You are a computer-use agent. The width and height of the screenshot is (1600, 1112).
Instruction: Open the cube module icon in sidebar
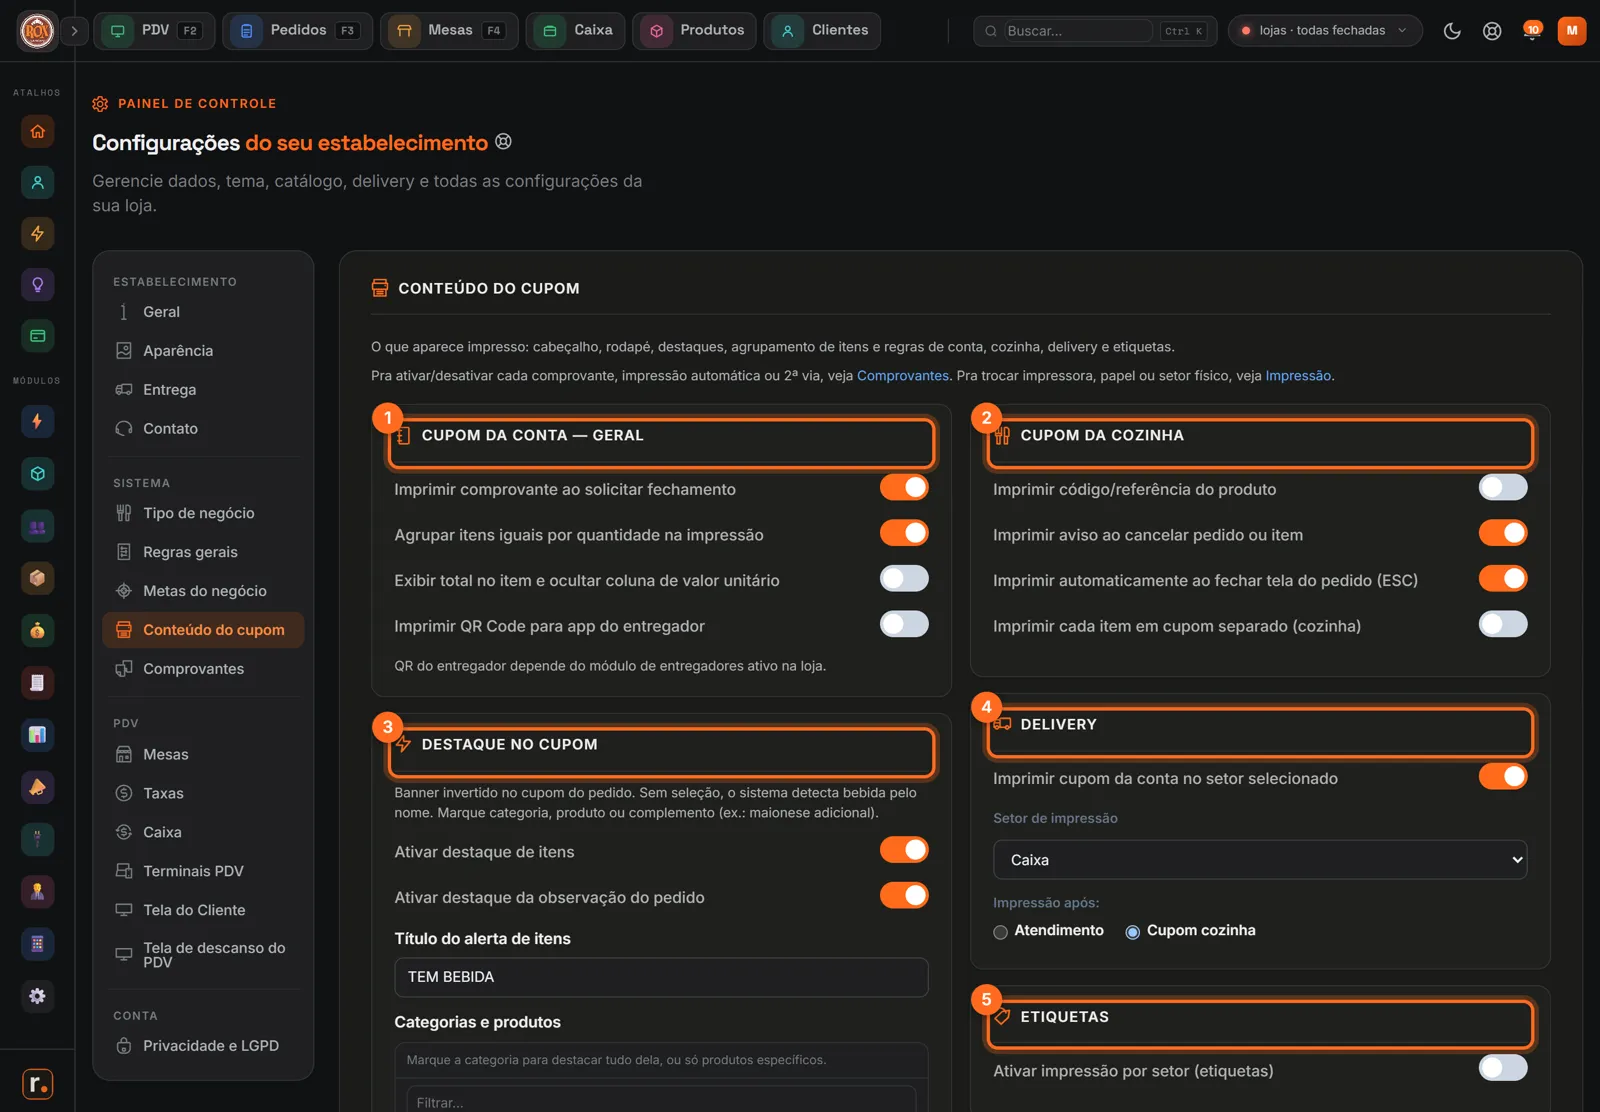point(37,474)
